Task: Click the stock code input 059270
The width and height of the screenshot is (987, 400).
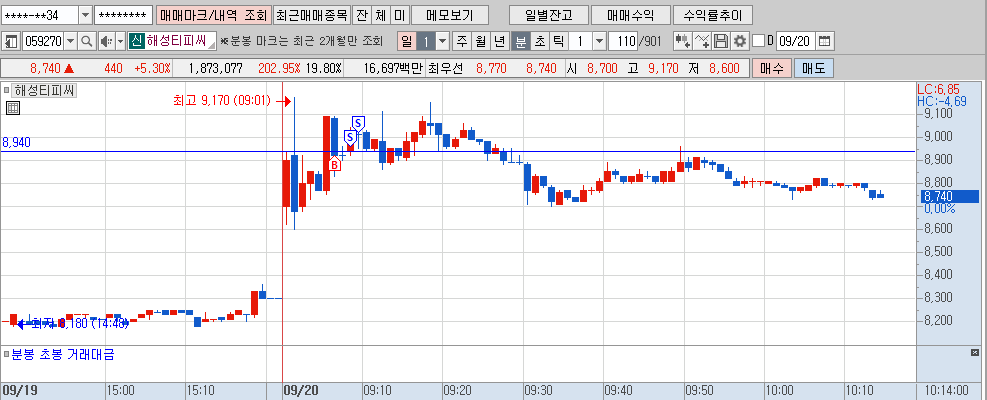Action: (43, 42)
